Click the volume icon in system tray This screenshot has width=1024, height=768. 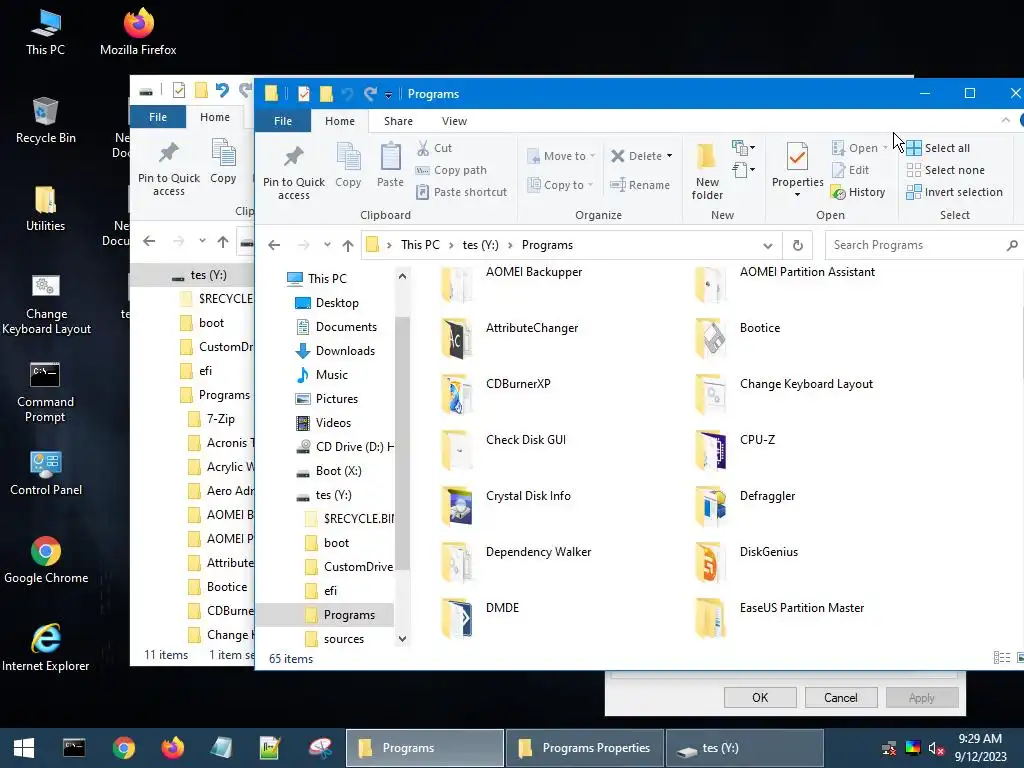tap(936, 748)
